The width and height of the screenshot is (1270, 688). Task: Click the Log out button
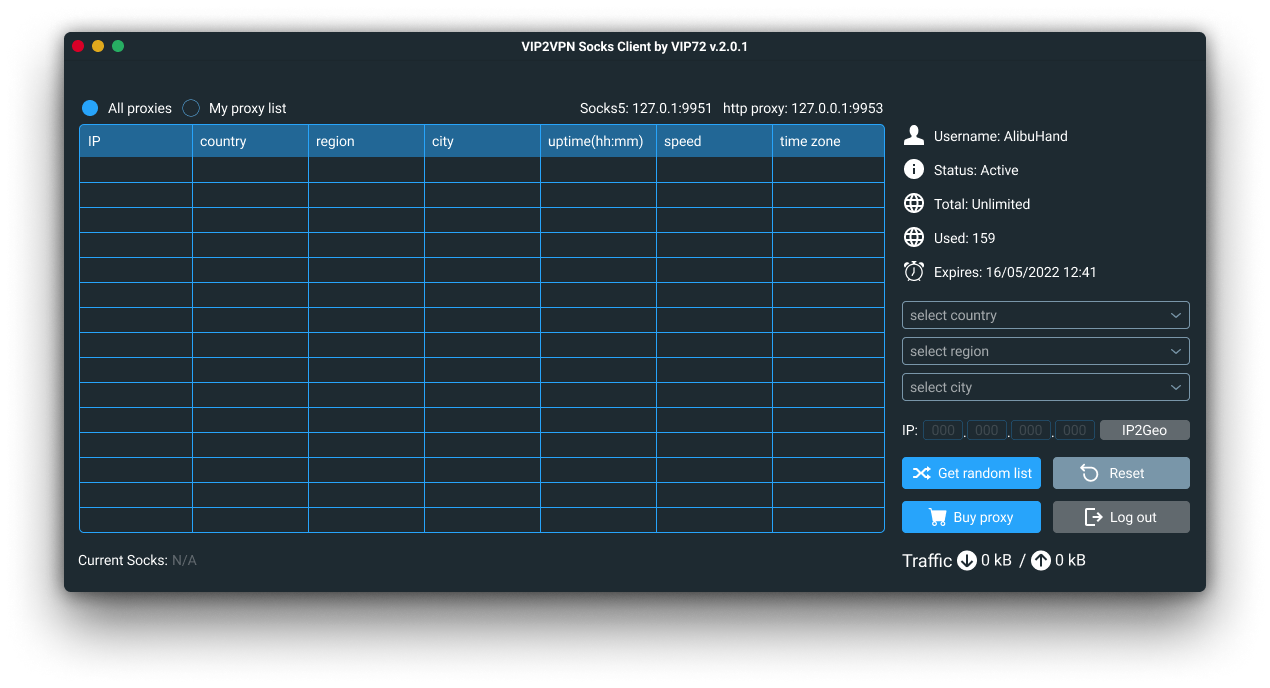[1121, 517]
